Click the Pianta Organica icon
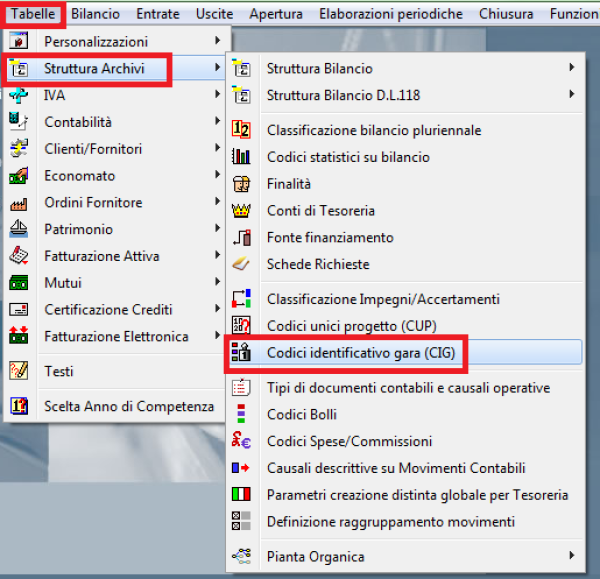Viewport: 600px width, 579px height. (x=241, y=556)
